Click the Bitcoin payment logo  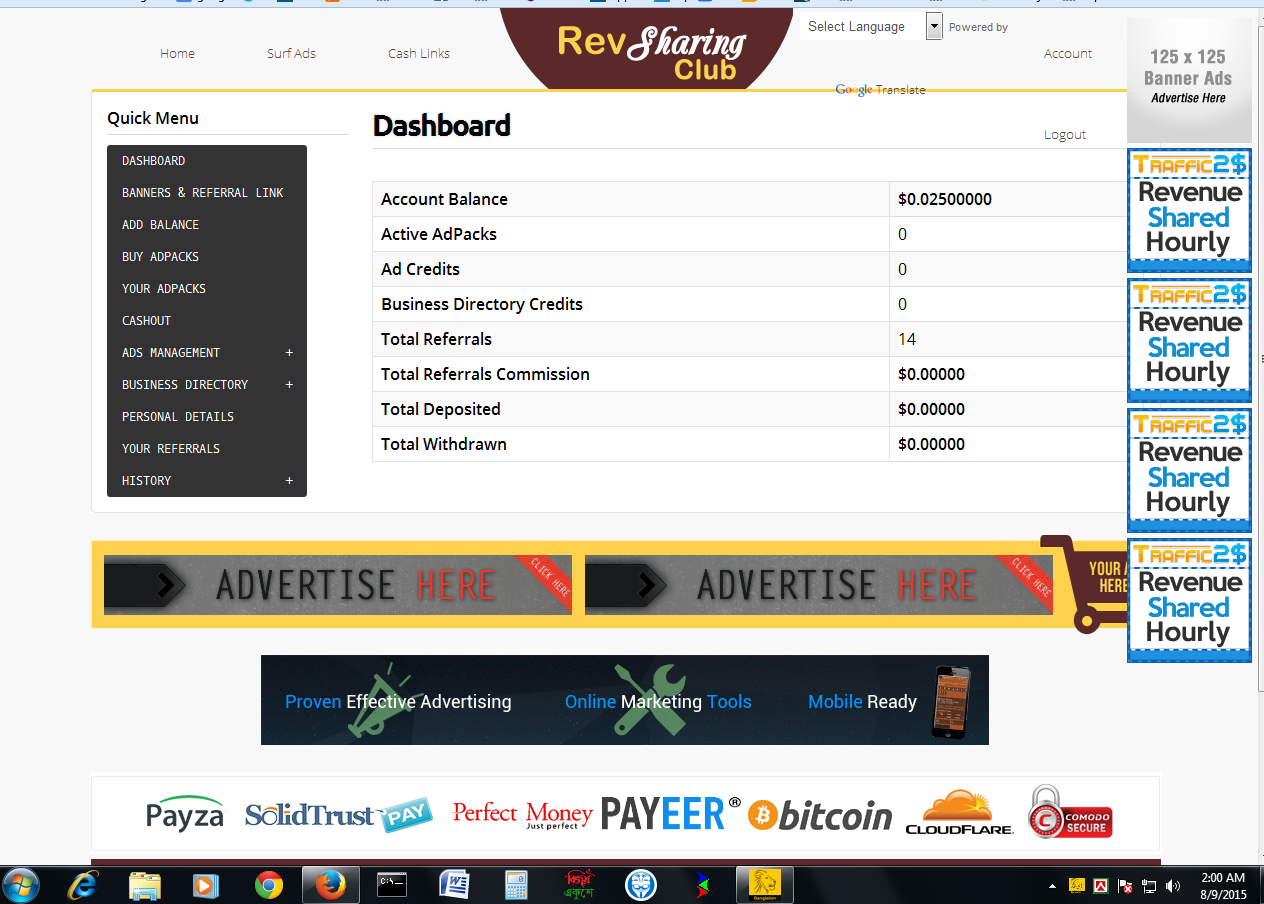point(820,815)
